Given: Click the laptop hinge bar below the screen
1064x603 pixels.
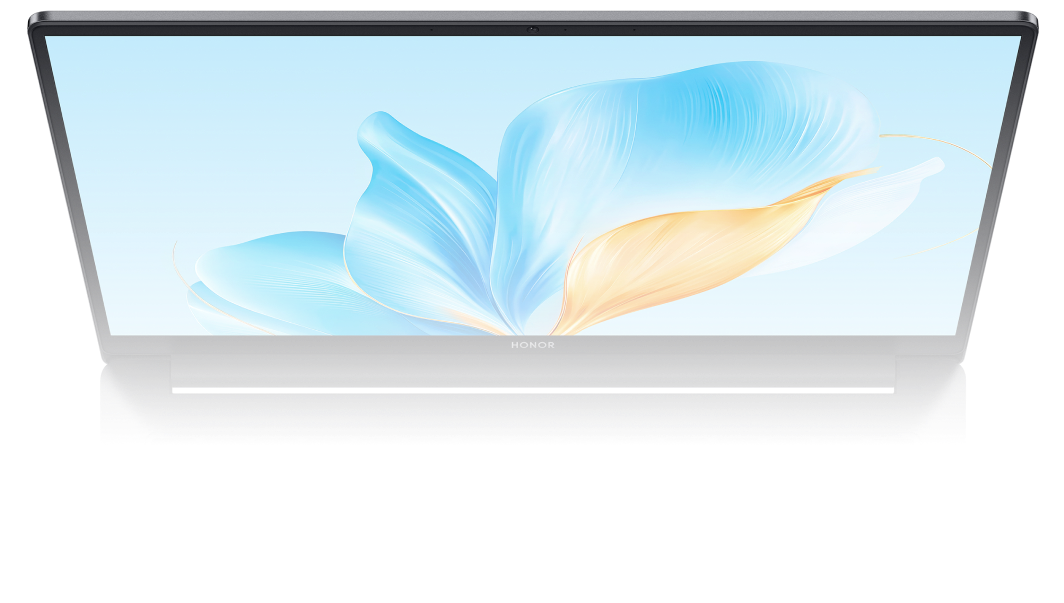Looking at the screenshot, I should (x=532, y=372).
